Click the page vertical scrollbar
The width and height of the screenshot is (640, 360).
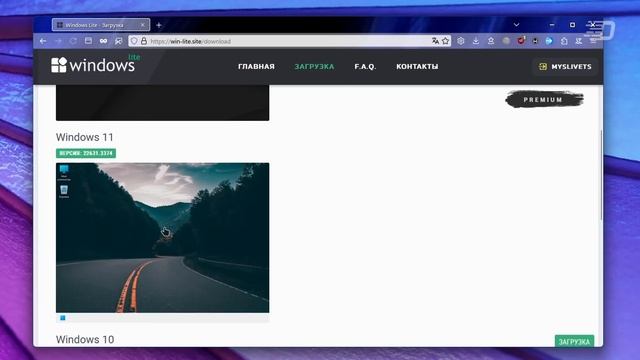click(601, 176)
